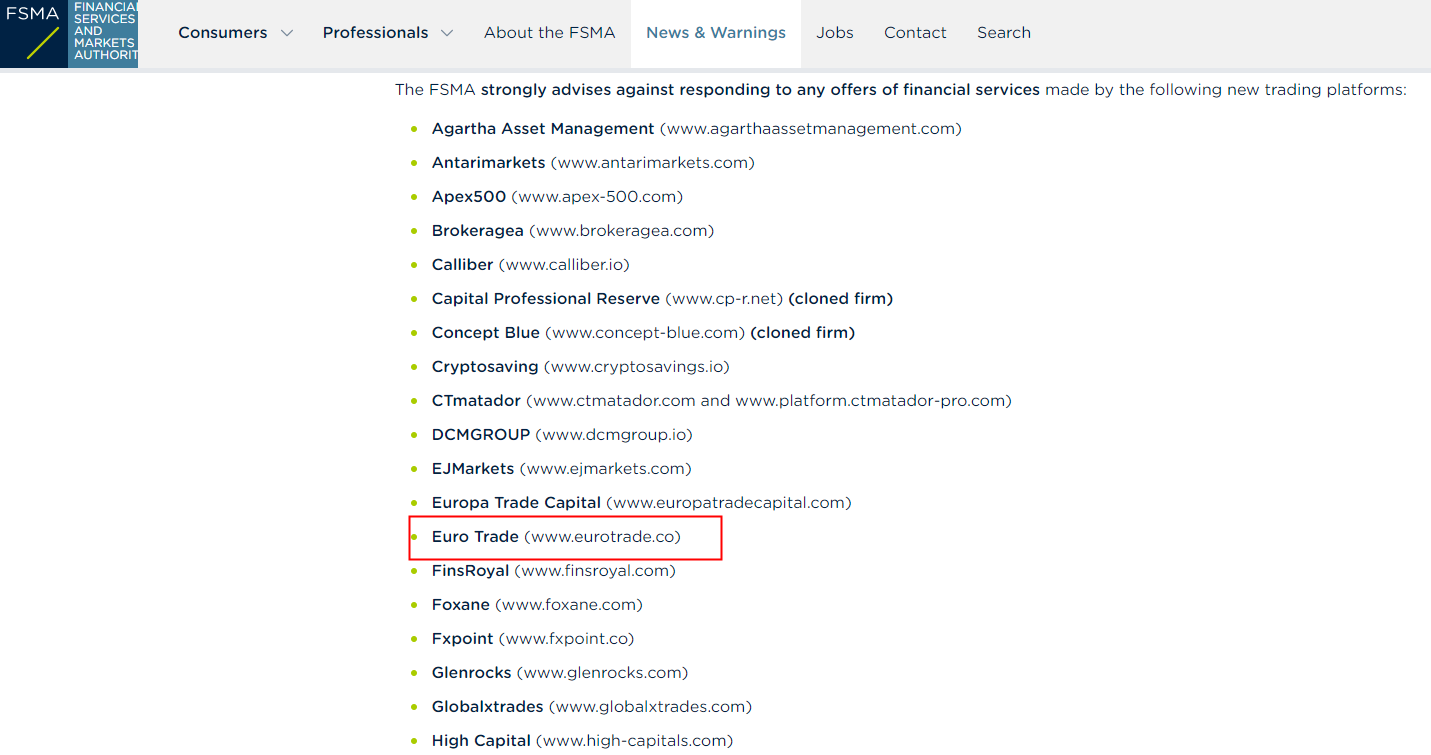This screenshot has width=1431, height=755.
Task: Click the Glenrocks list entry
Action: click(x=560, y=673)
